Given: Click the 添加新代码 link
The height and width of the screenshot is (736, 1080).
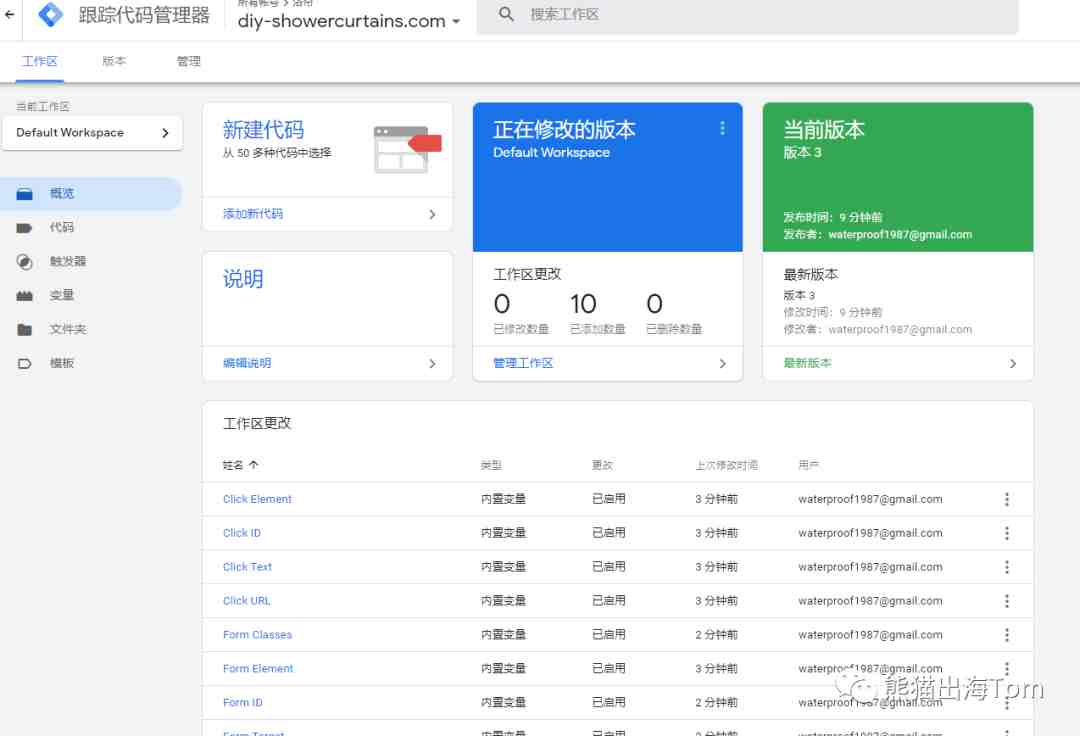Looking at the screenshot, I should tap(253, 214).
